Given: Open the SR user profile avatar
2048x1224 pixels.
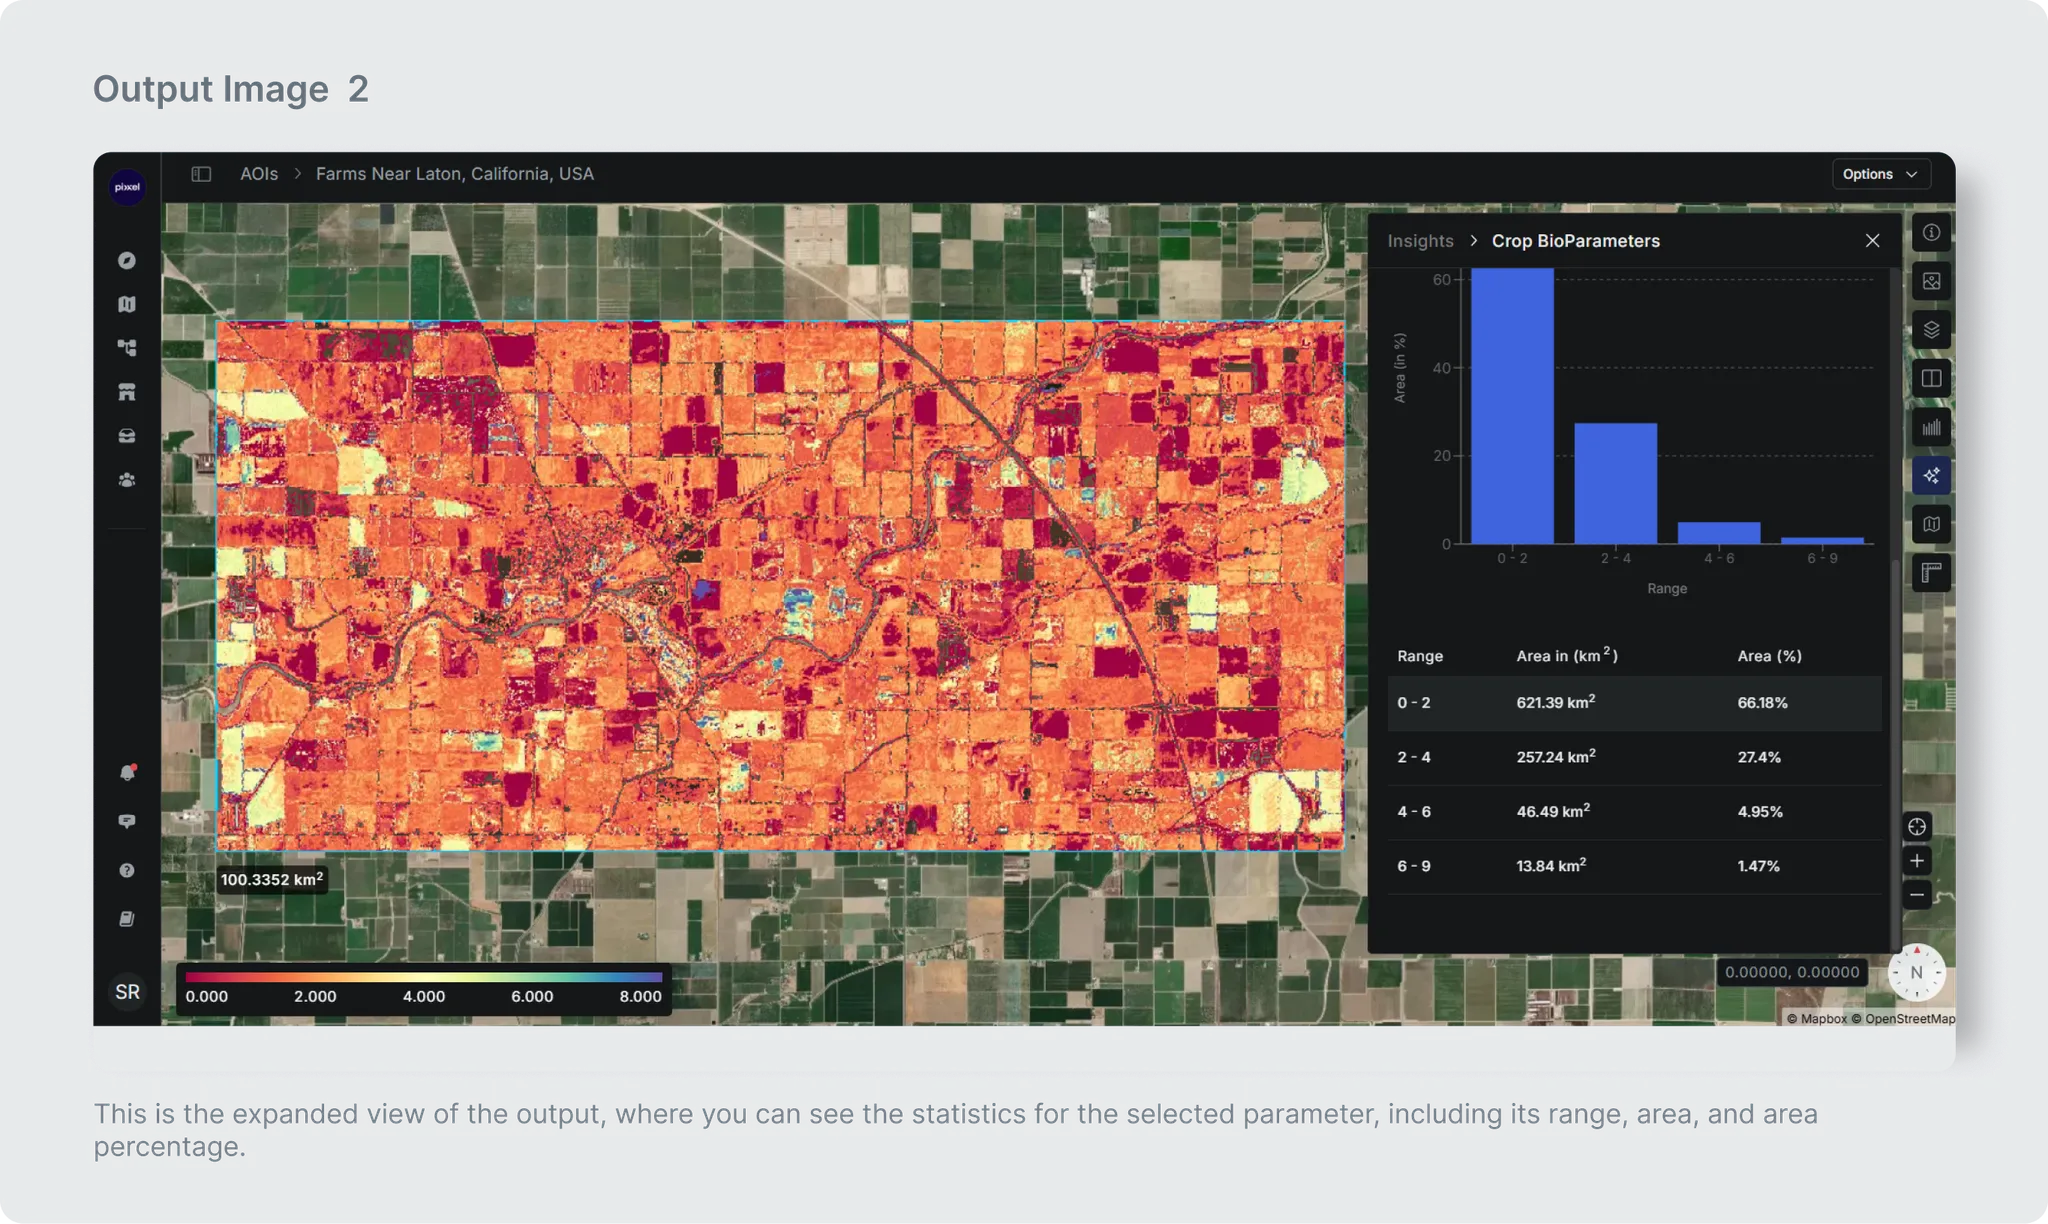Looking at the screenshot, I should coord(127,991).
